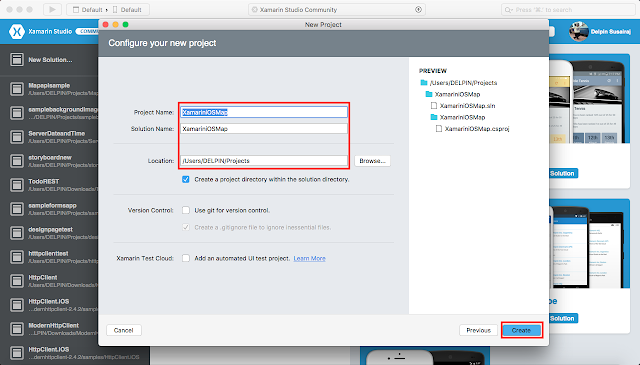Screen dimensions: 640x365
Task: Enable use git for version control
Action: 186,210
